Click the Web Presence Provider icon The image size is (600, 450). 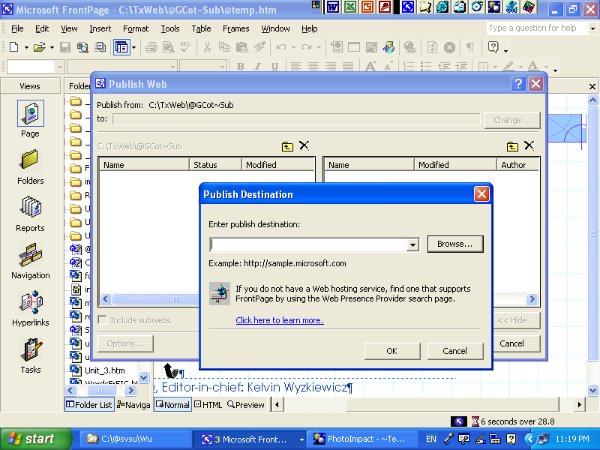219,292
